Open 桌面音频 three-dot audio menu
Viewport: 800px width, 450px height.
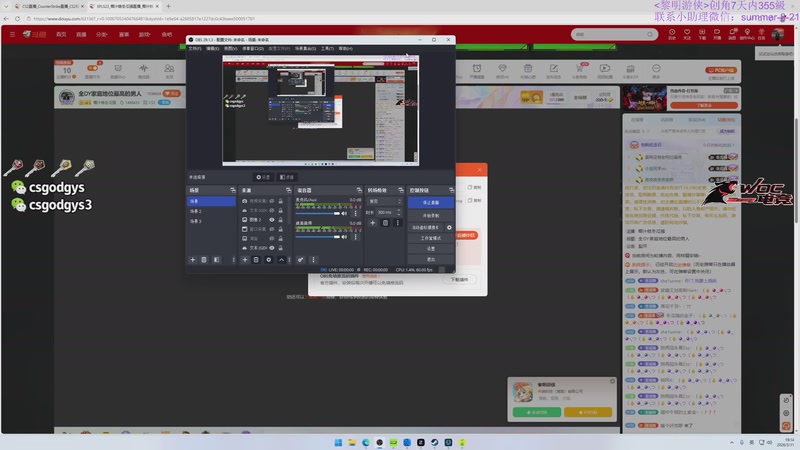coord(356,237)
